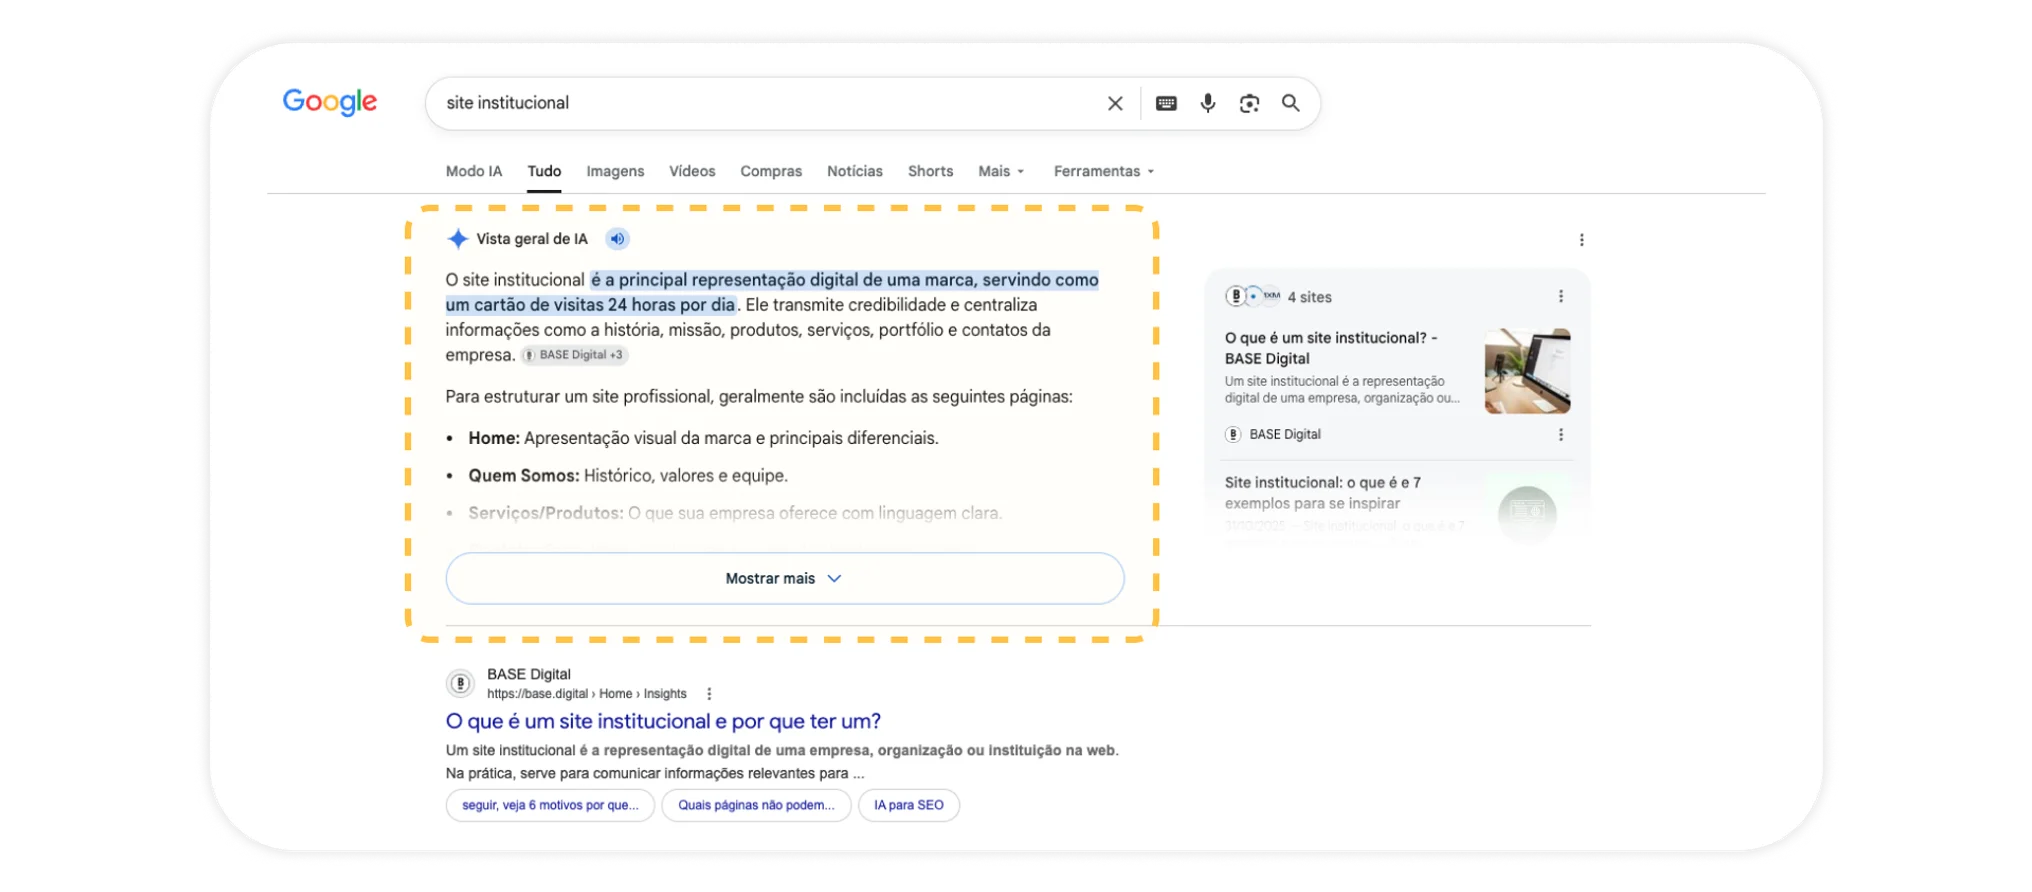Clear the search query with X

1115,103
